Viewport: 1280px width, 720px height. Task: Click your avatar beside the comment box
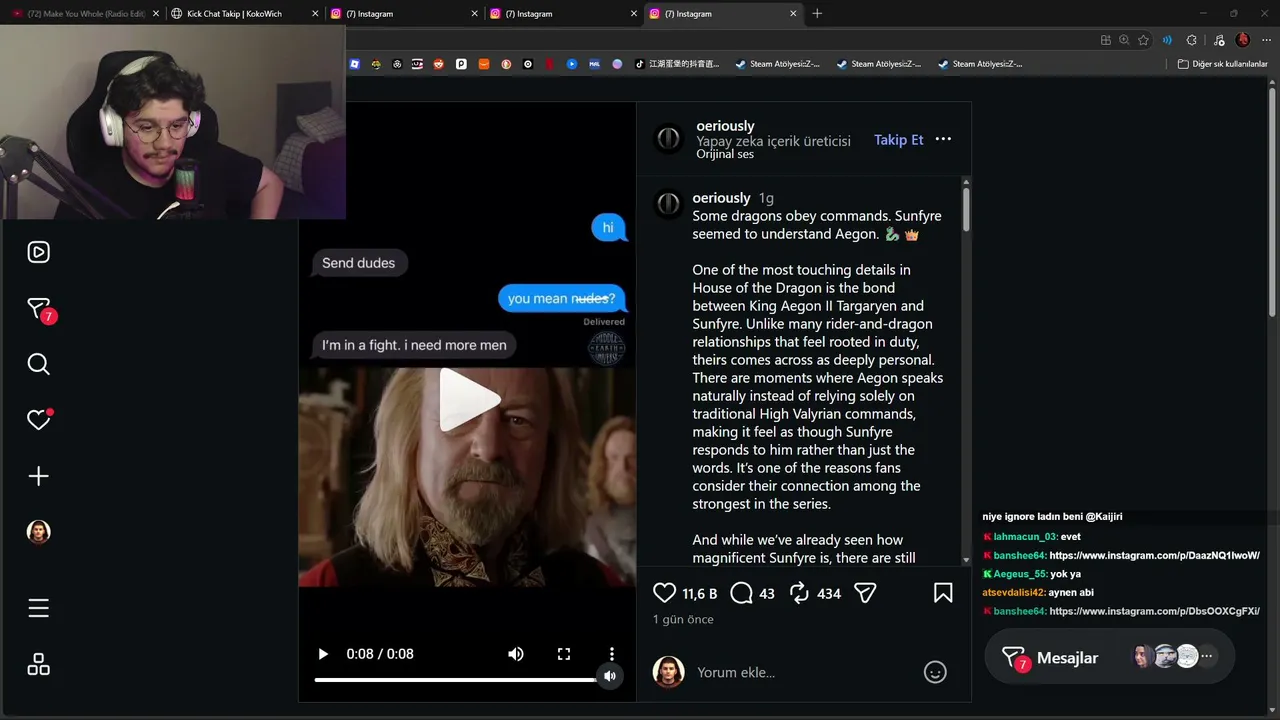click(x=668, y=672)
